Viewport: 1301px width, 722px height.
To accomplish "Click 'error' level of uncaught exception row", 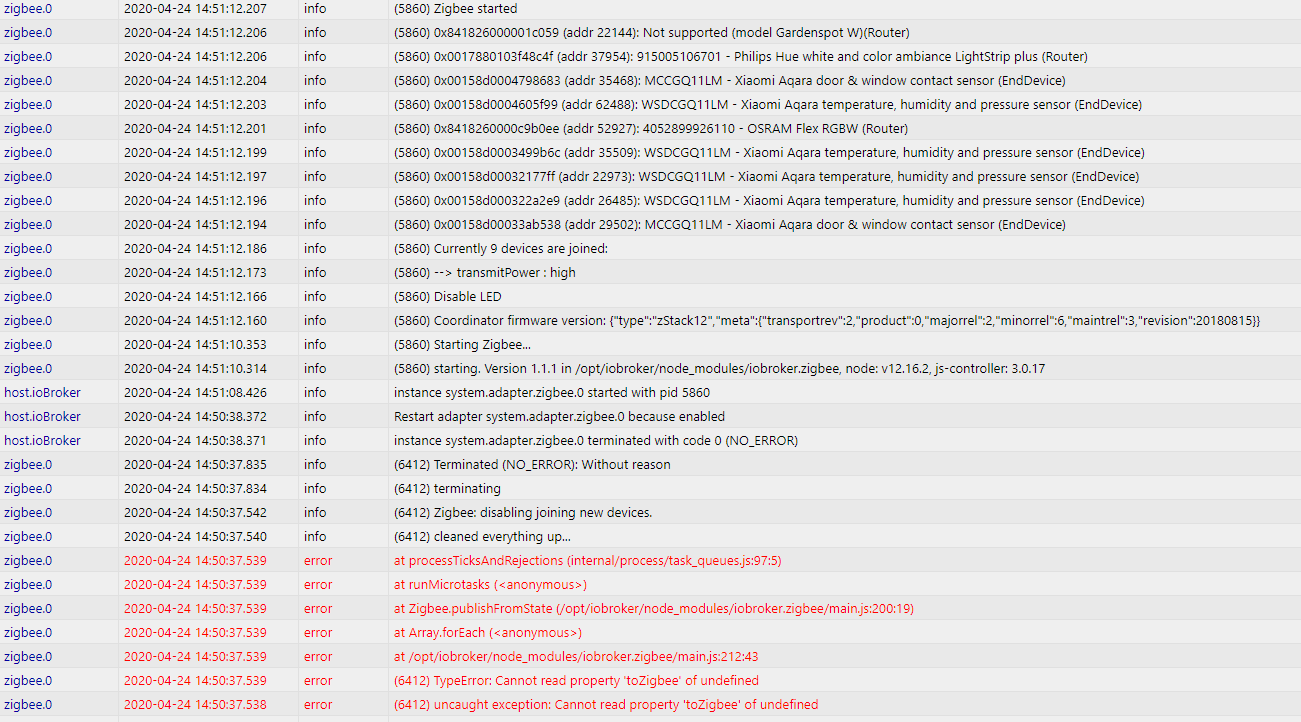I will (318, 705).
